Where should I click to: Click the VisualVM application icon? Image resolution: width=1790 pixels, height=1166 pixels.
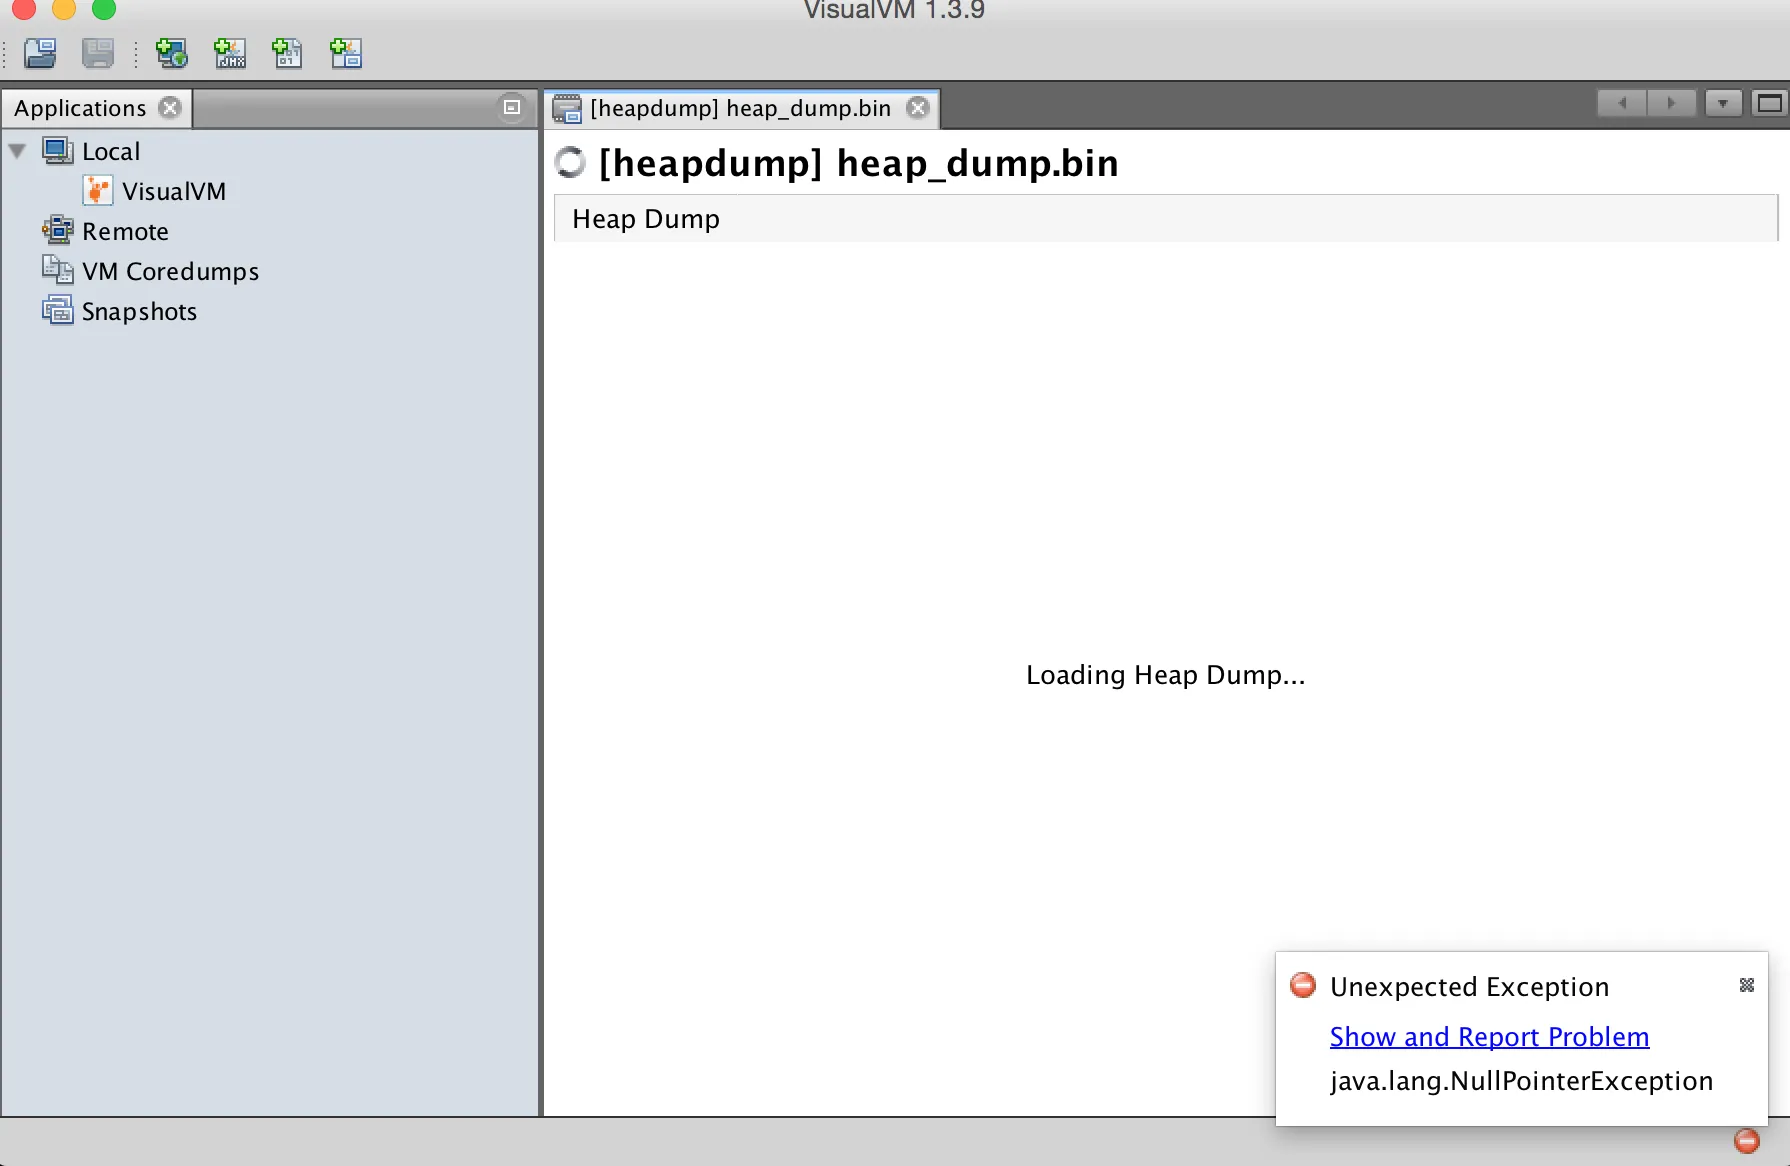[98, 190]
